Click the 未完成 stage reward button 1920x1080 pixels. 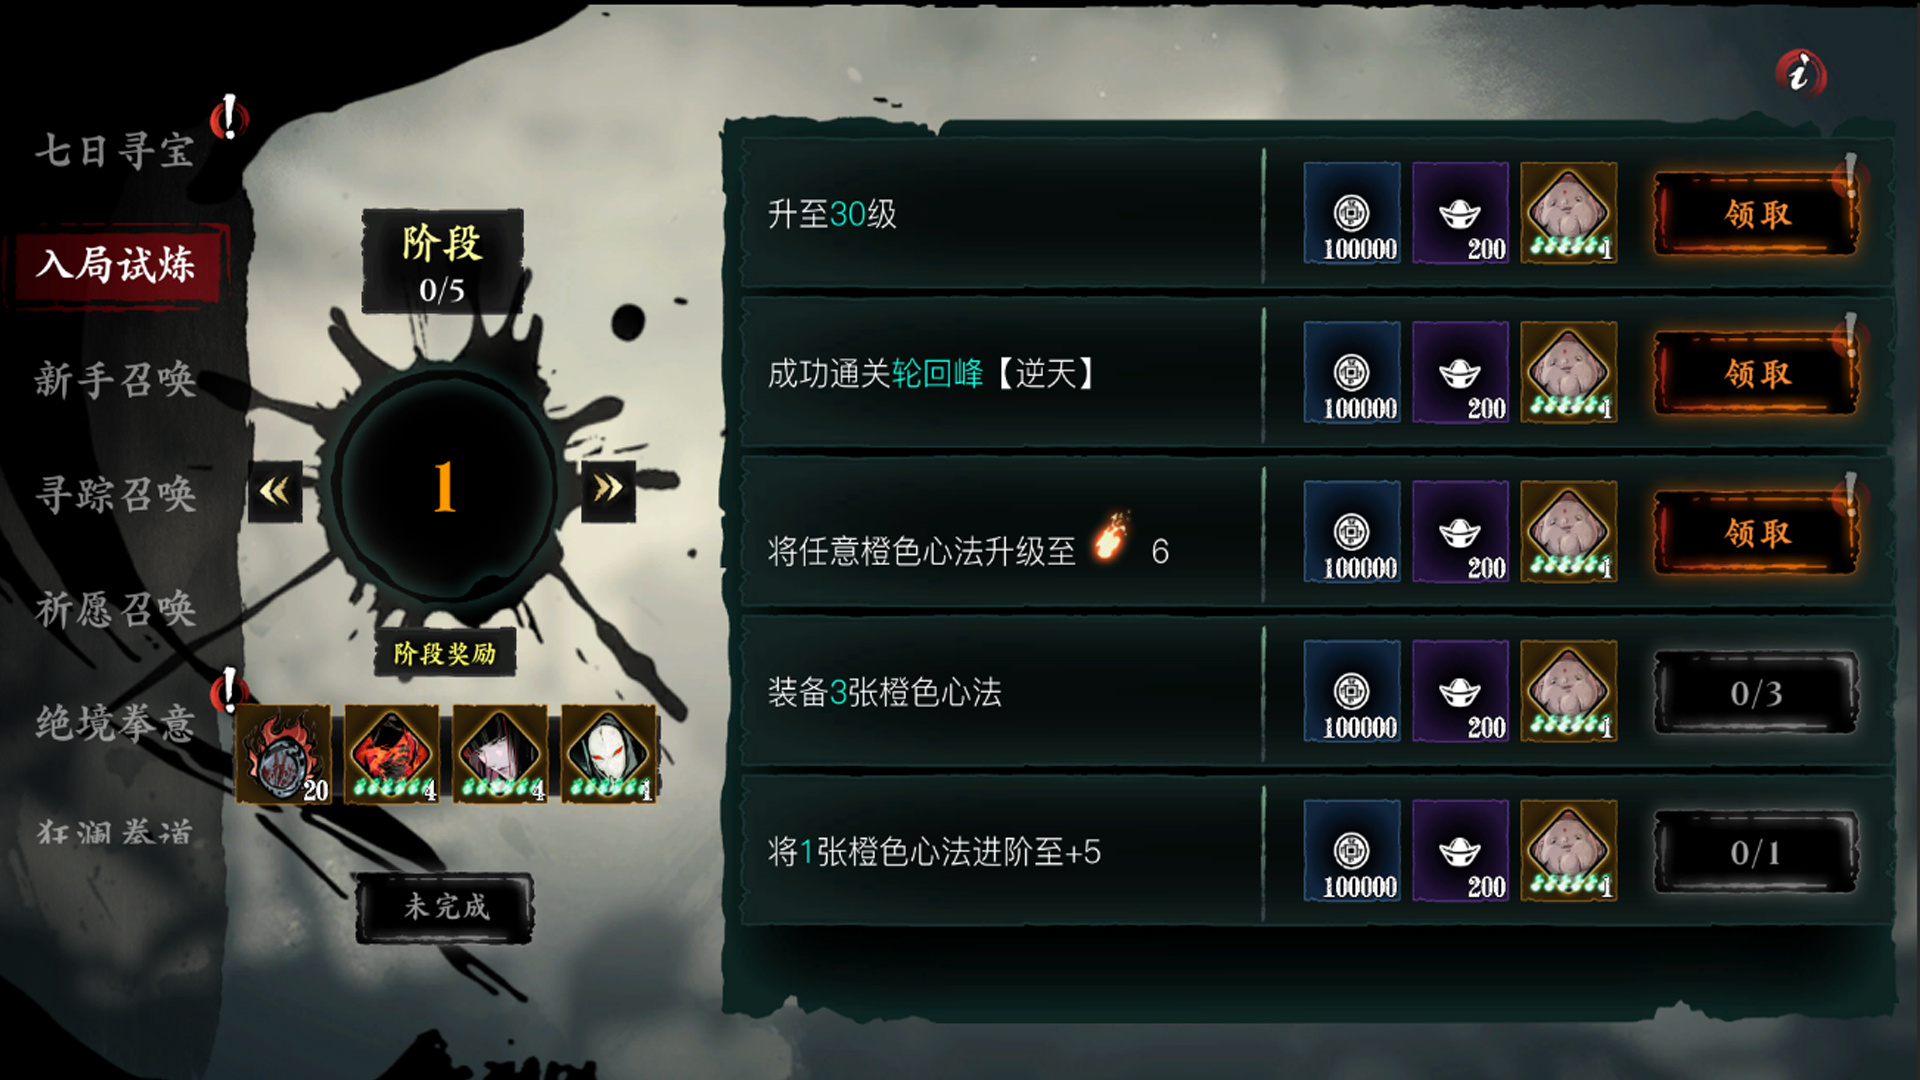click(x=445, y=907)
